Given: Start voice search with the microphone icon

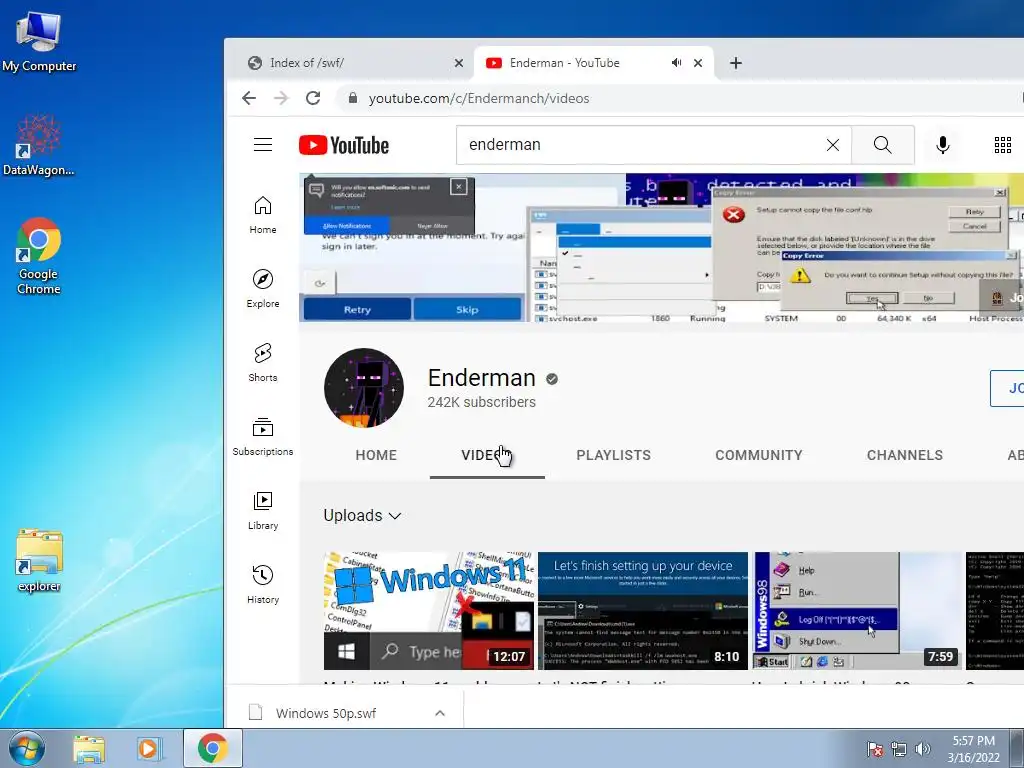Looking at the screenshot, I should [942, 145].
